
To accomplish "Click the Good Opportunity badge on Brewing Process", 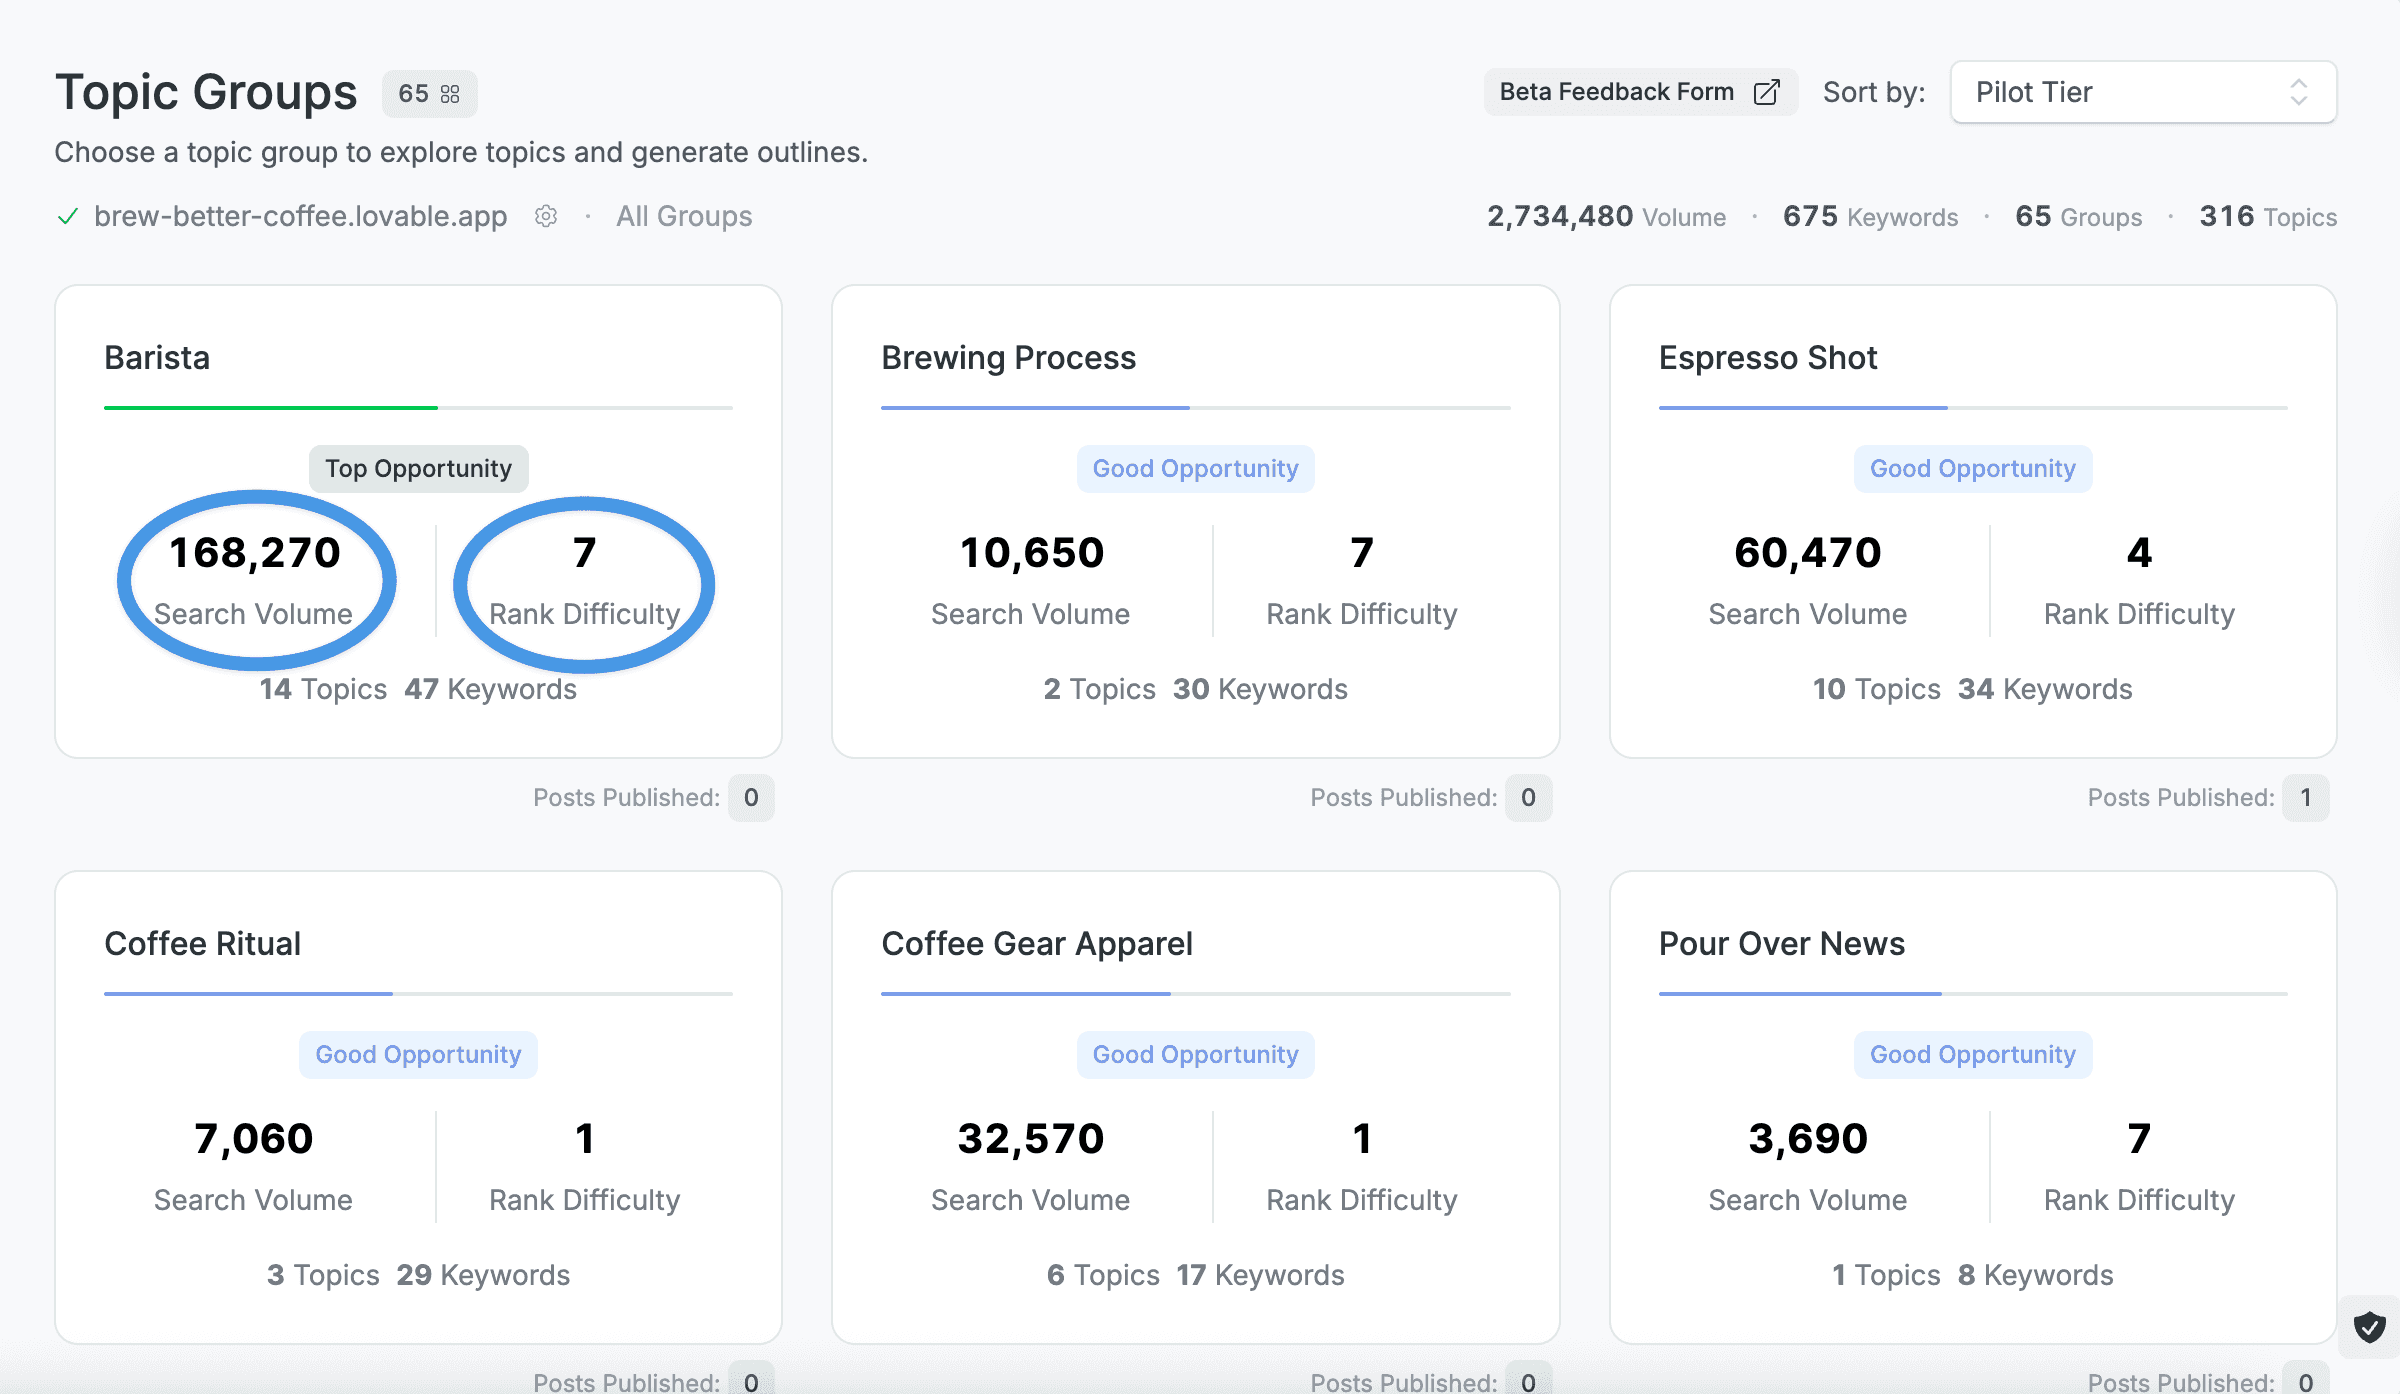I will 1195,469.
